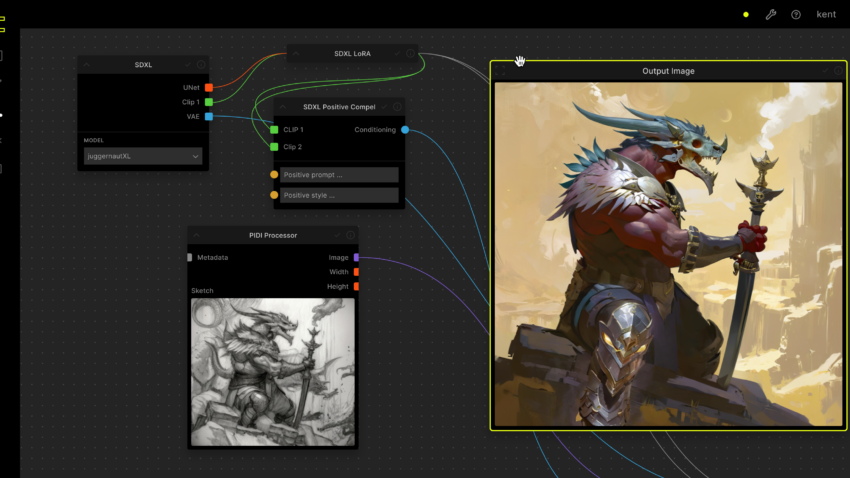
Task: Open the juggernautXL model dropdown
Action: point(143,156)
